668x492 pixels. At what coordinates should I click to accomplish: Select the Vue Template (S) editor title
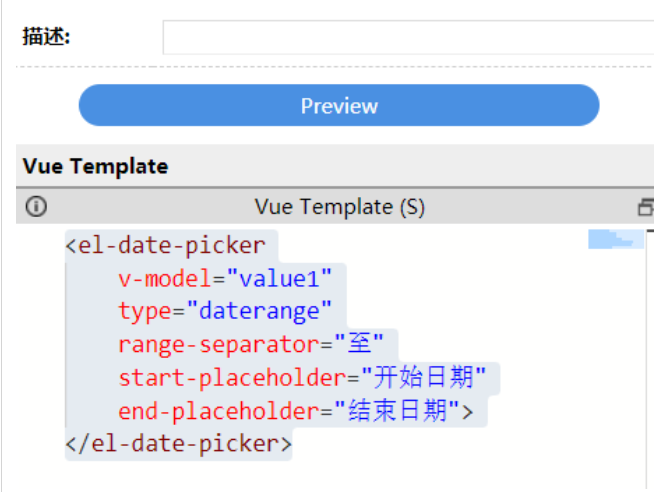(339, 207)
